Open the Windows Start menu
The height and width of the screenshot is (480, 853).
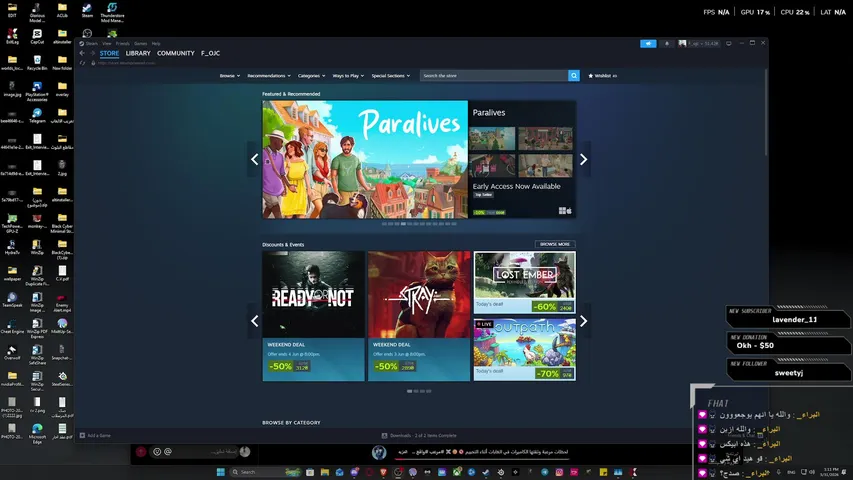point(221,472)
